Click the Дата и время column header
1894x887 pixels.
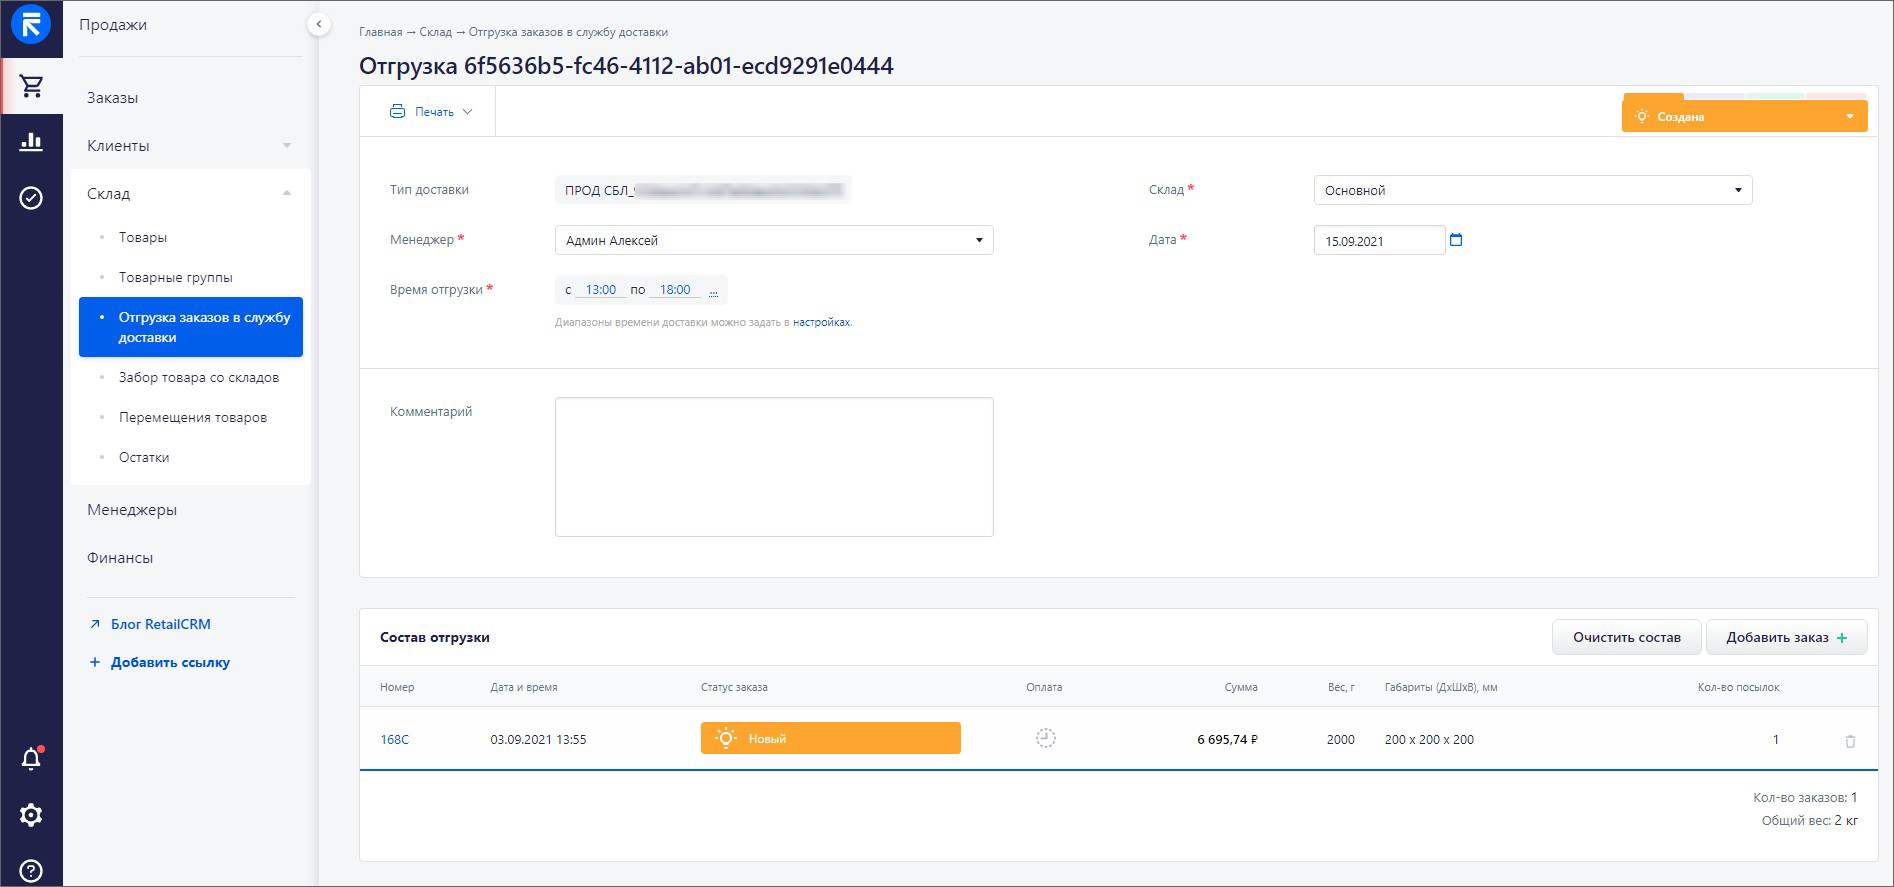(524, 687)
